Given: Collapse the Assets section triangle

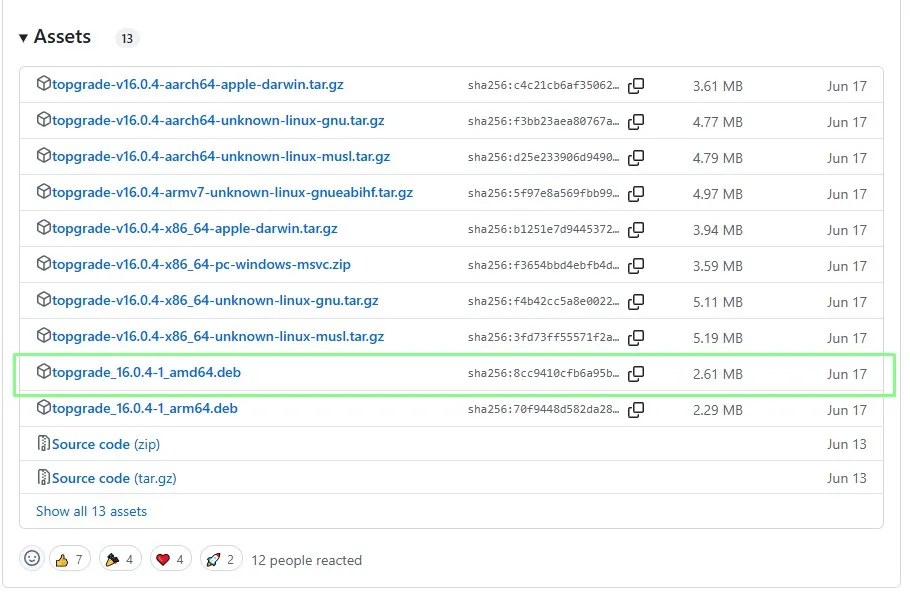Looking at the screenshot, I should [23, 38].
